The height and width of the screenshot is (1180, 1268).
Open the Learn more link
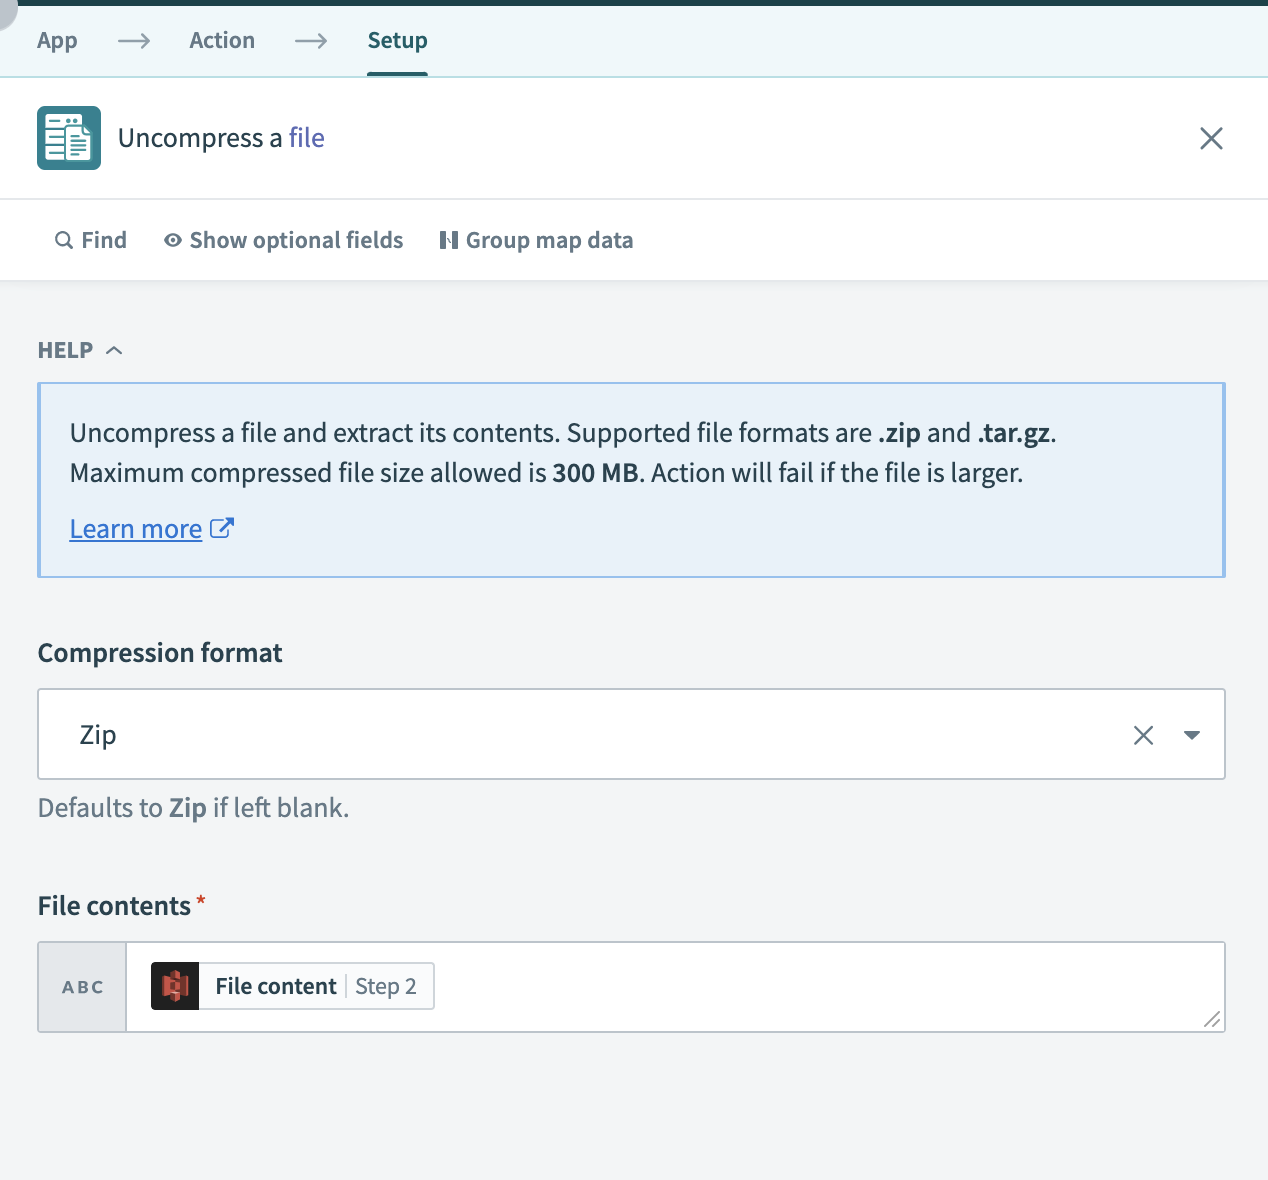[x=135, y=528]
